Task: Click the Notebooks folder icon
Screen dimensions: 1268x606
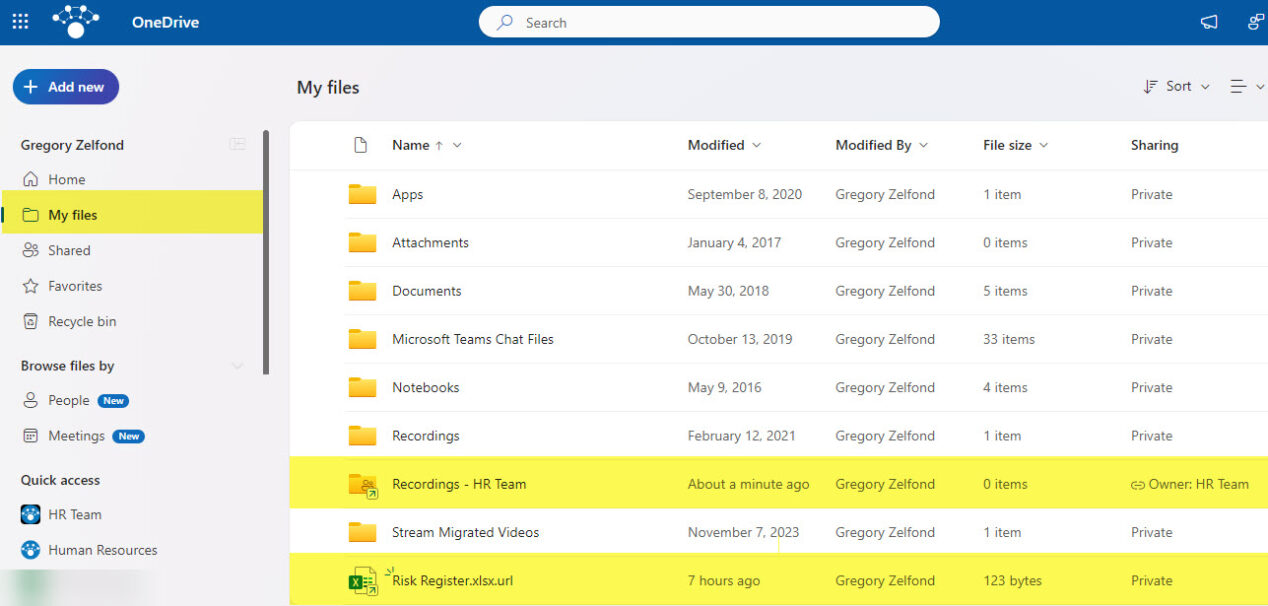Action: 362,387
